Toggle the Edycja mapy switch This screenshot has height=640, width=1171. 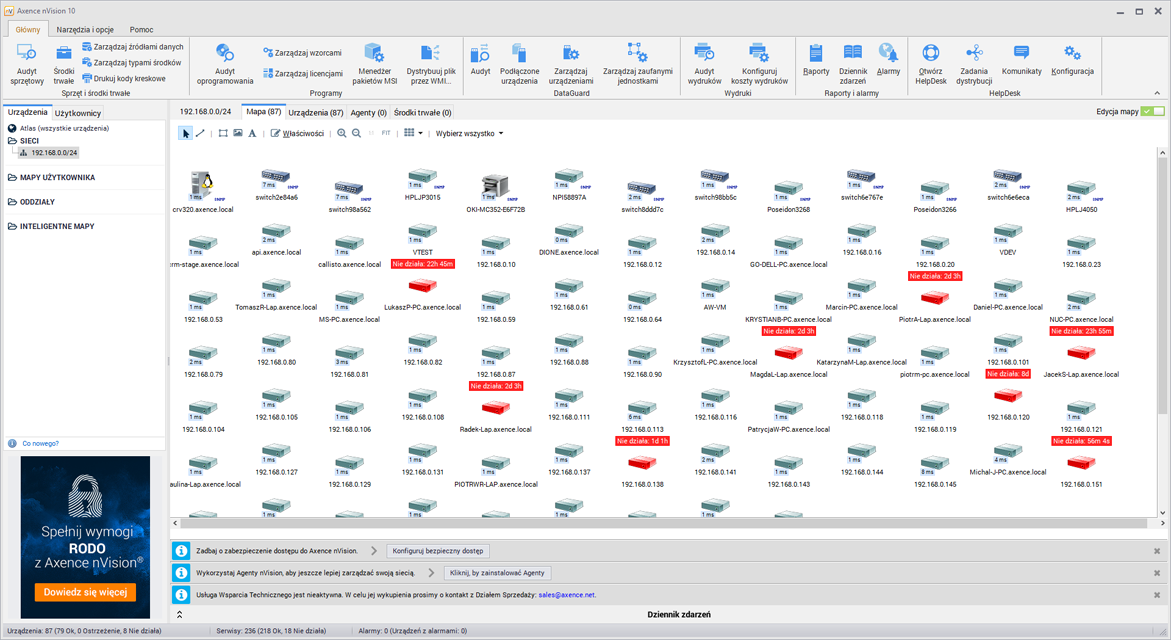[x=1152, y=111]
